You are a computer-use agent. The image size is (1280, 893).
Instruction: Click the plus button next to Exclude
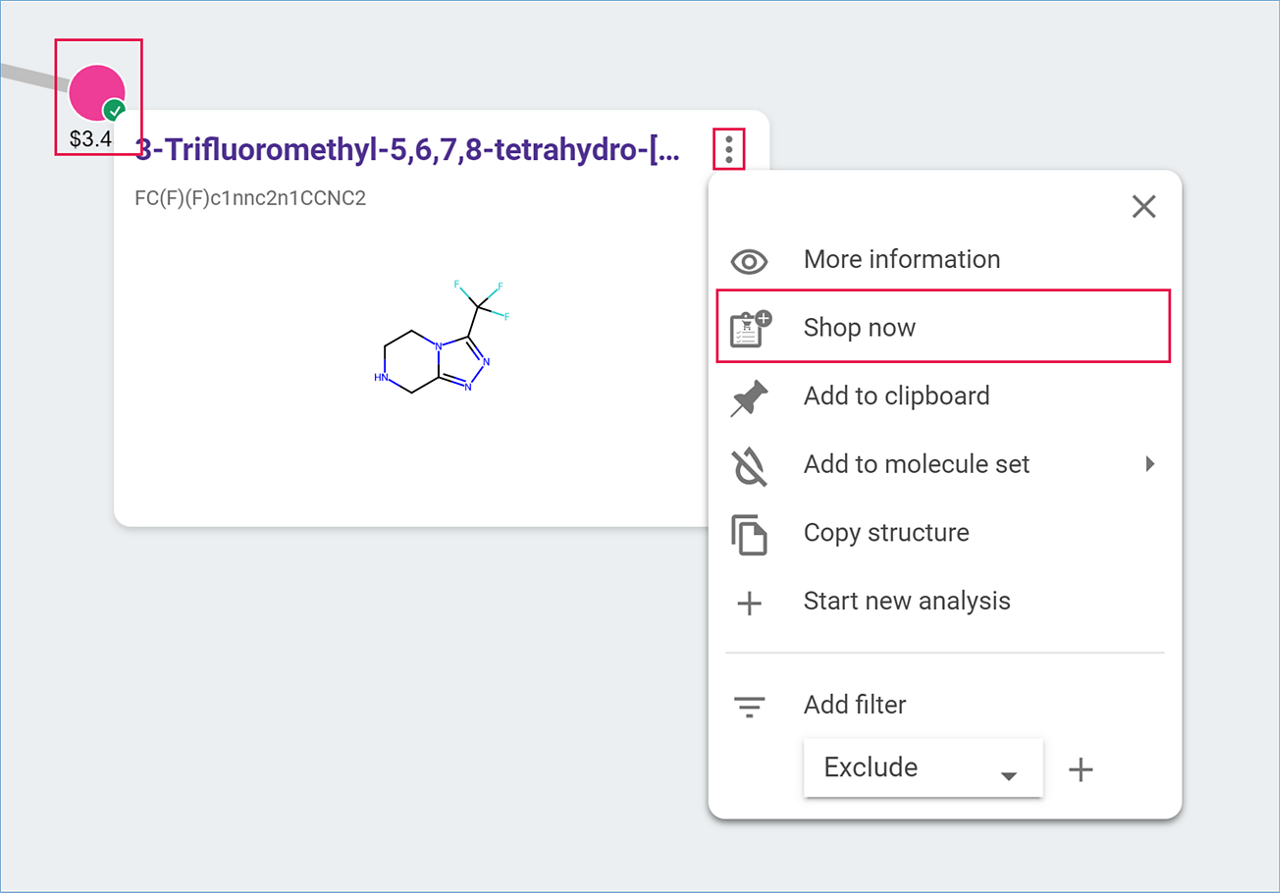[x=1081, y=769]
